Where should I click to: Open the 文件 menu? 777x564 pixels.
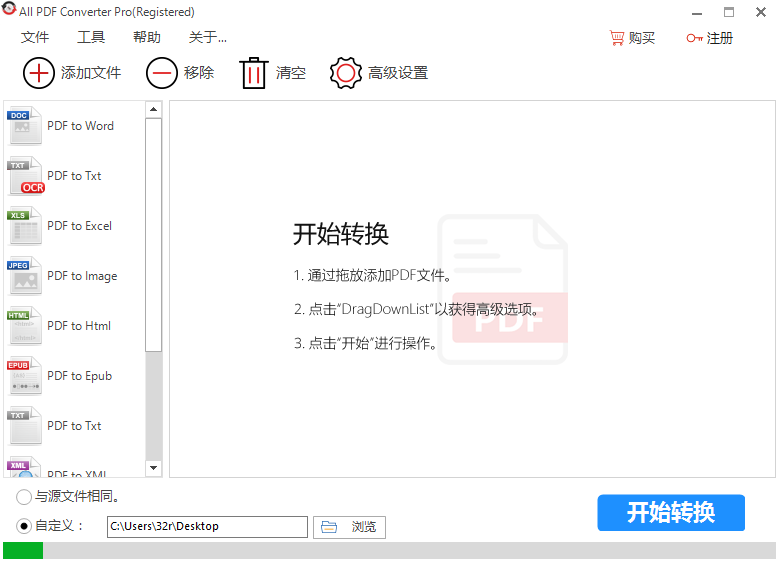(x=35, y=38)
